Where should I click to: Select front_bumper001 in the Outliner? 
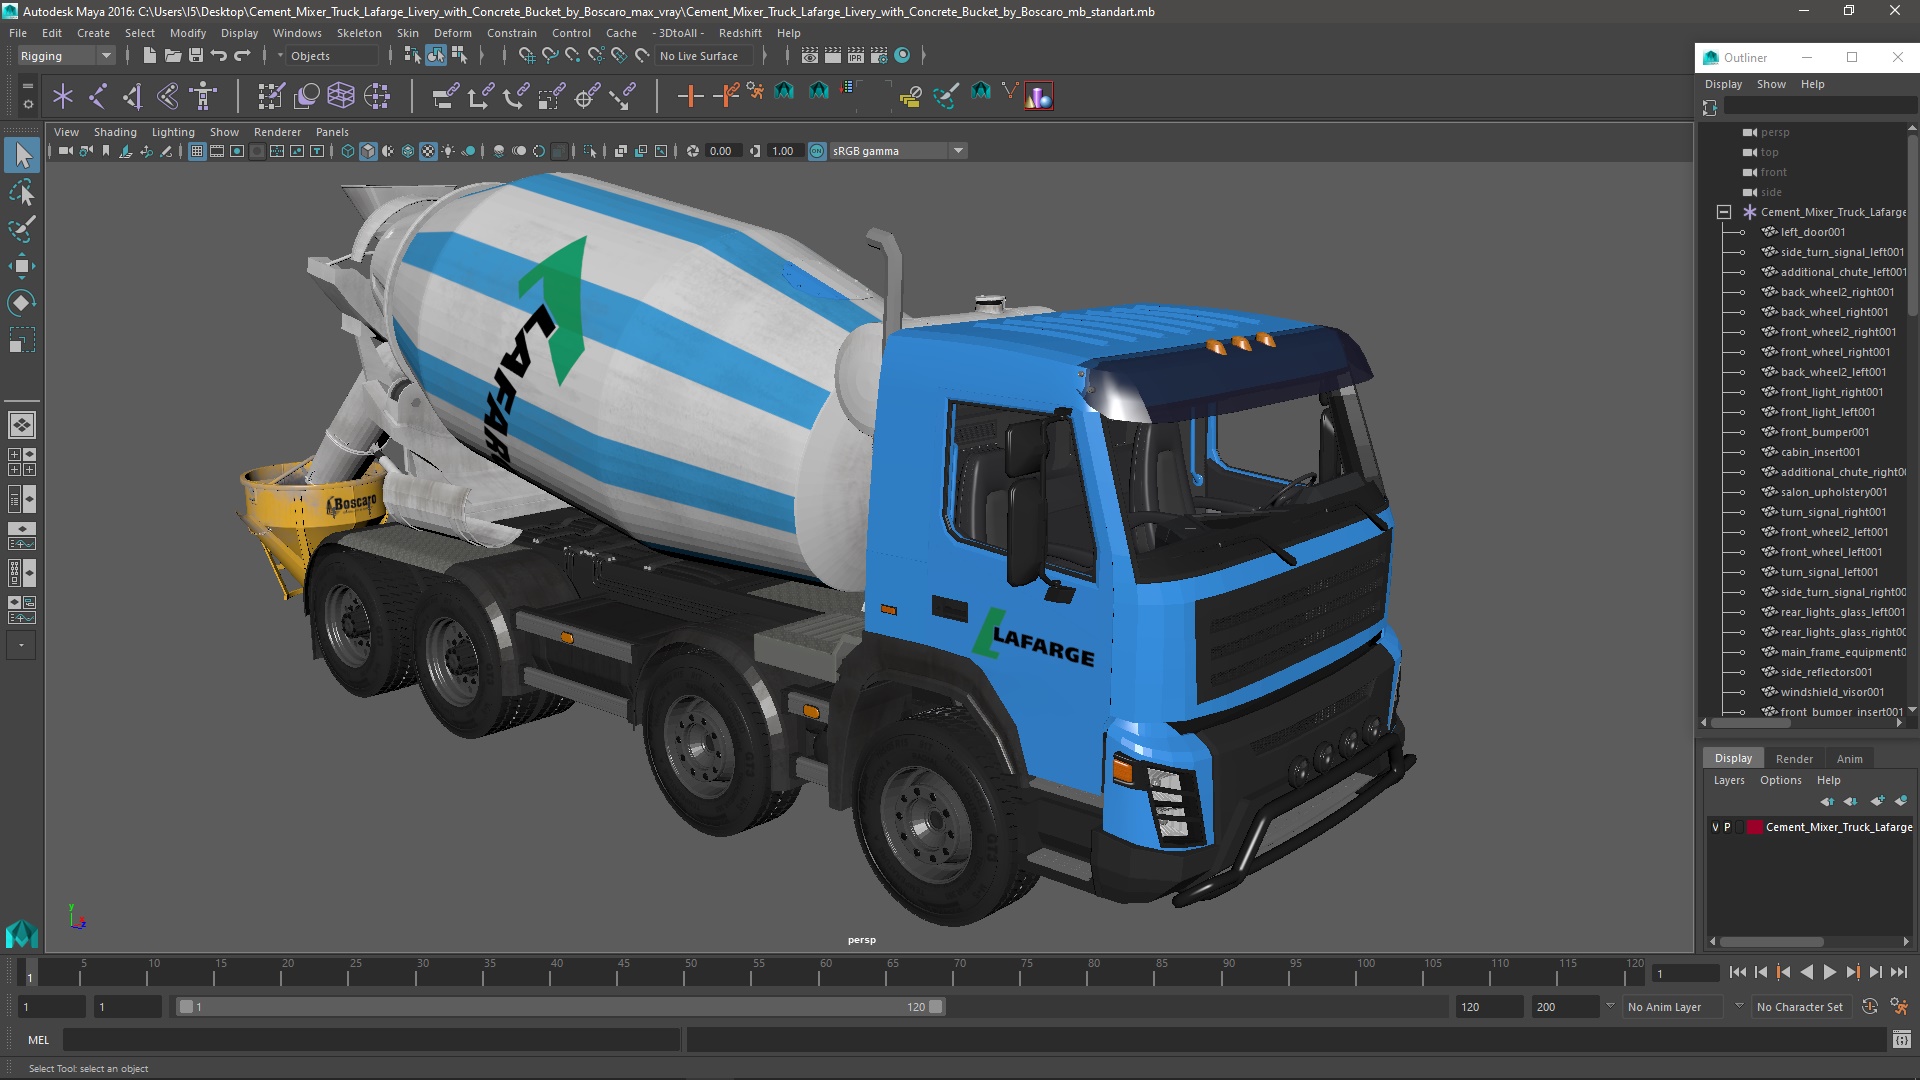click(1824, 432)
